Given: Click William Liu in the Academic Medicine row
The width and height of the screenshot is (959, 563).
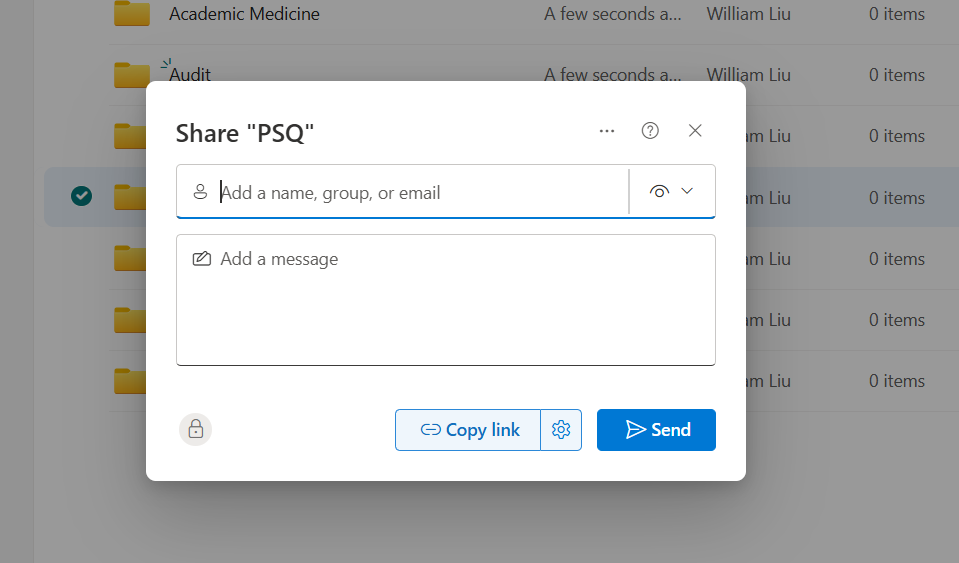Looking at the screenshot, I should point(748,14).
